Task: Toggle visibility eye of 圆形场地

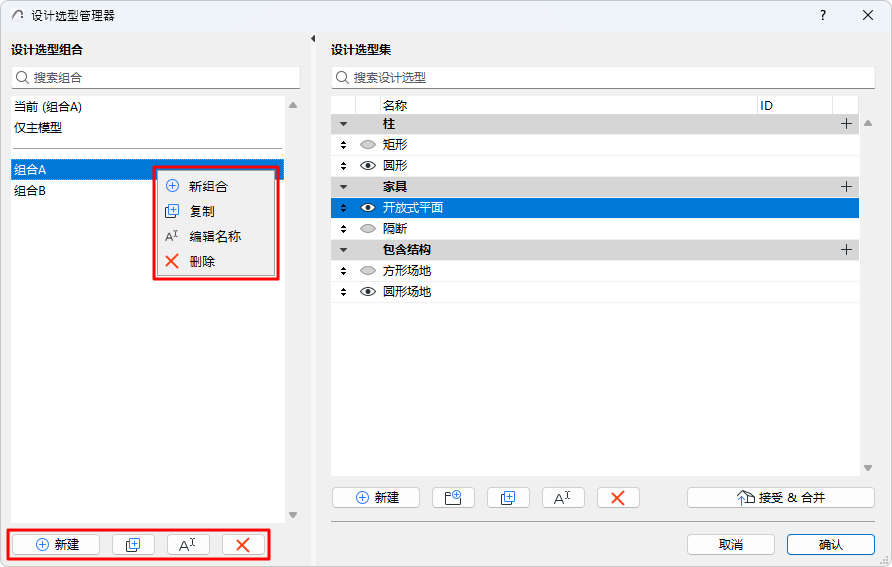Action: (368, 292)
